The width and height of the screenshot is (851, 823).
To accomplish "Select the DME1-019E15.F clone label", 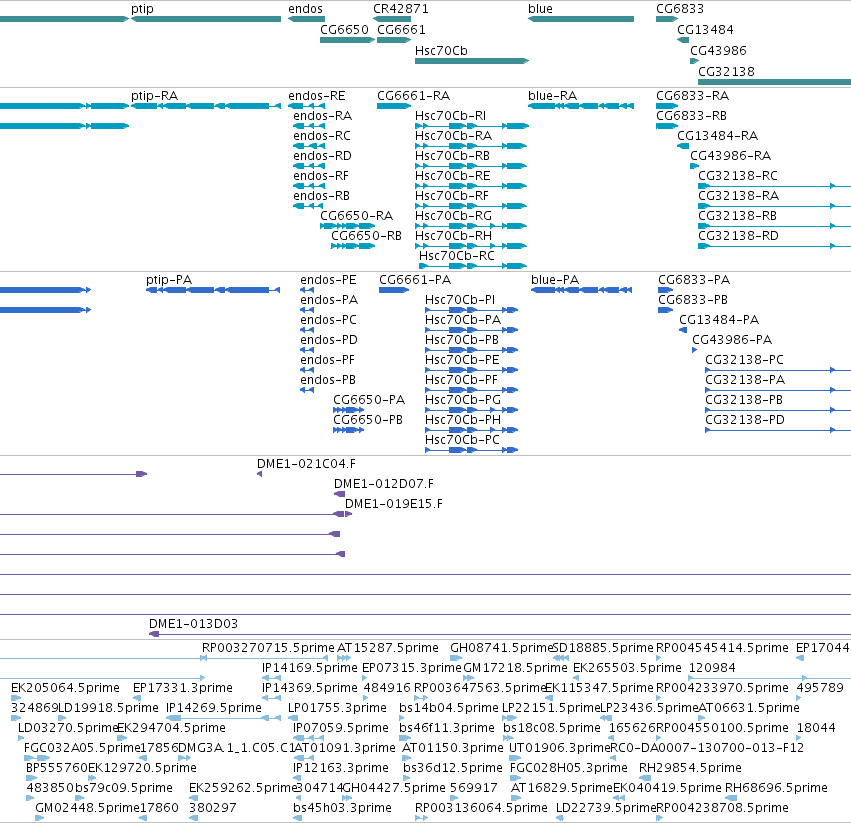I will pos(394,504).
